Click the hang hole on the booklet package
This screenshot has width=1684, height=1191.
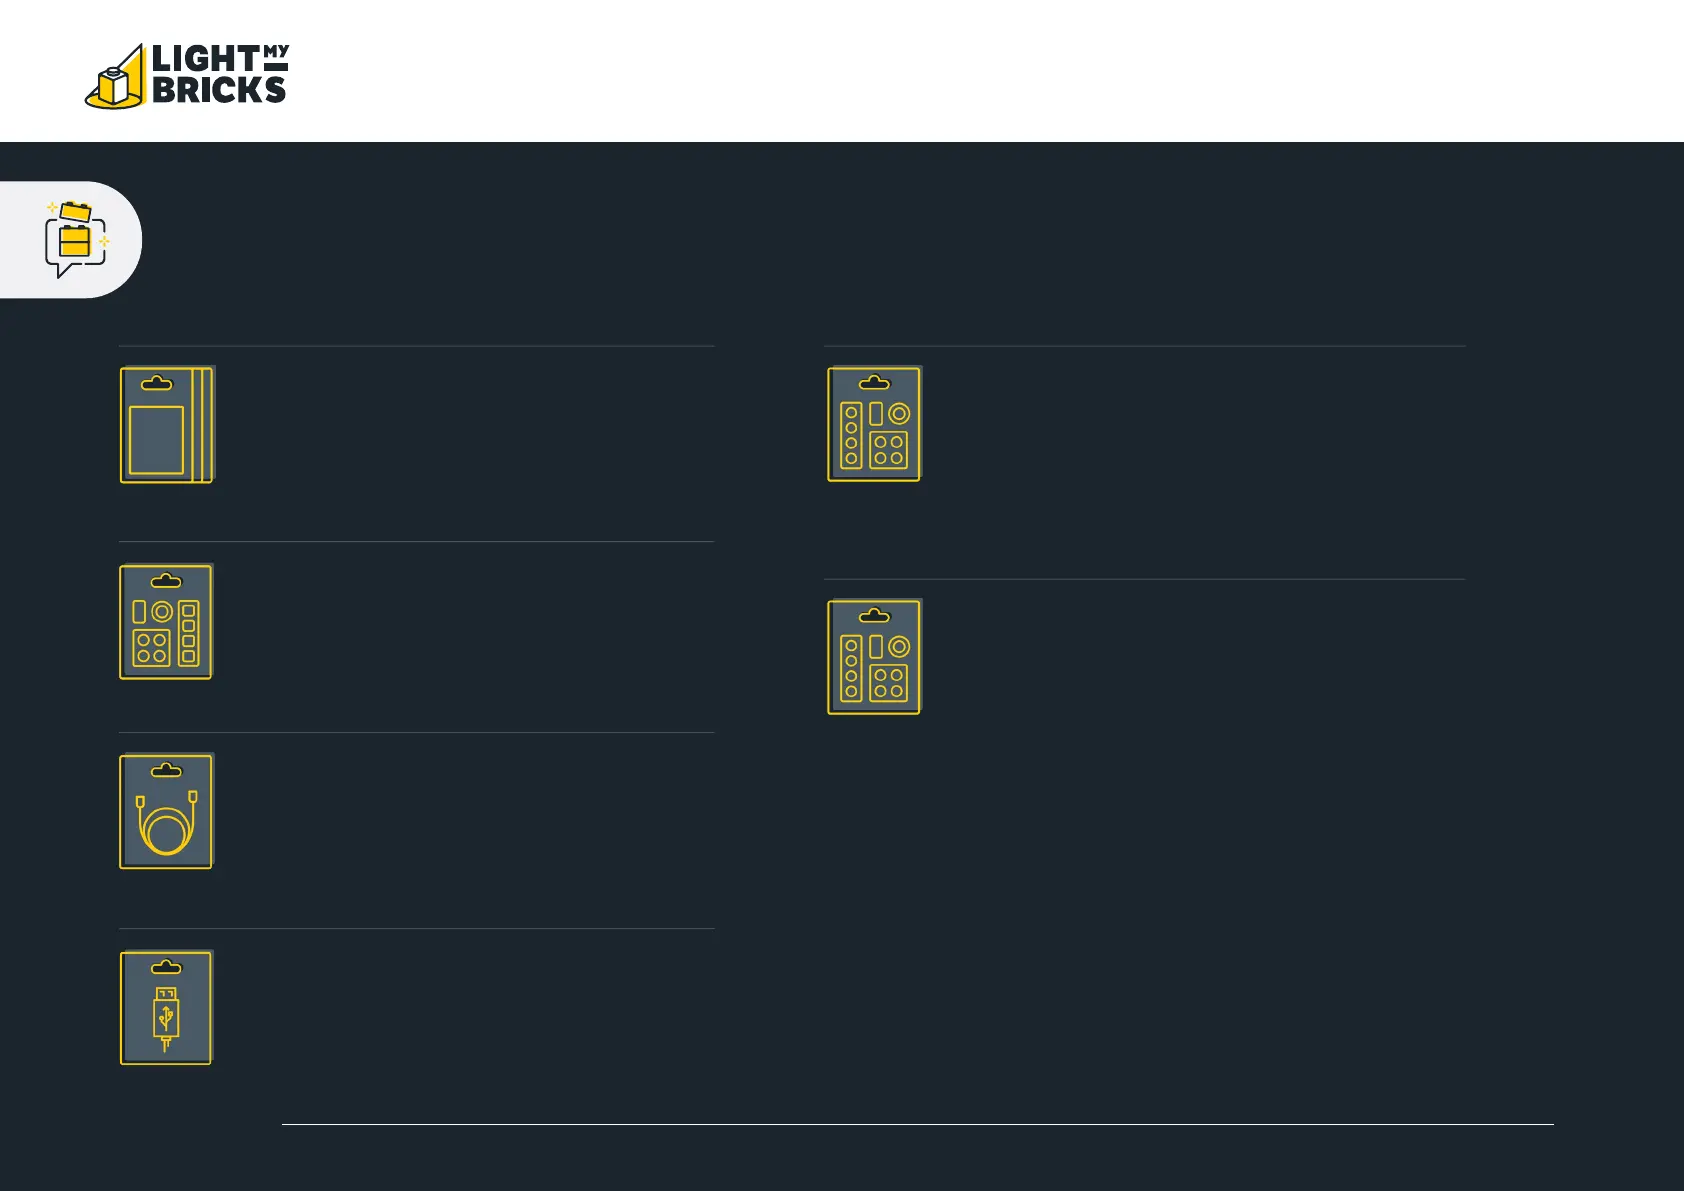(x=157, y=383)
